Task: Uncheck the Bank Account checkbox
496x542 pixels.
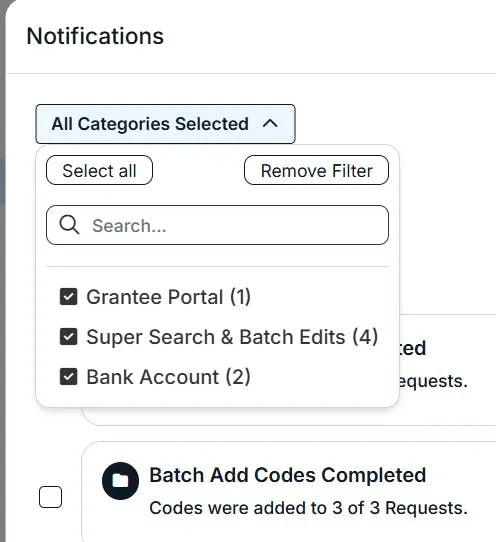Action: pos(68,376)
